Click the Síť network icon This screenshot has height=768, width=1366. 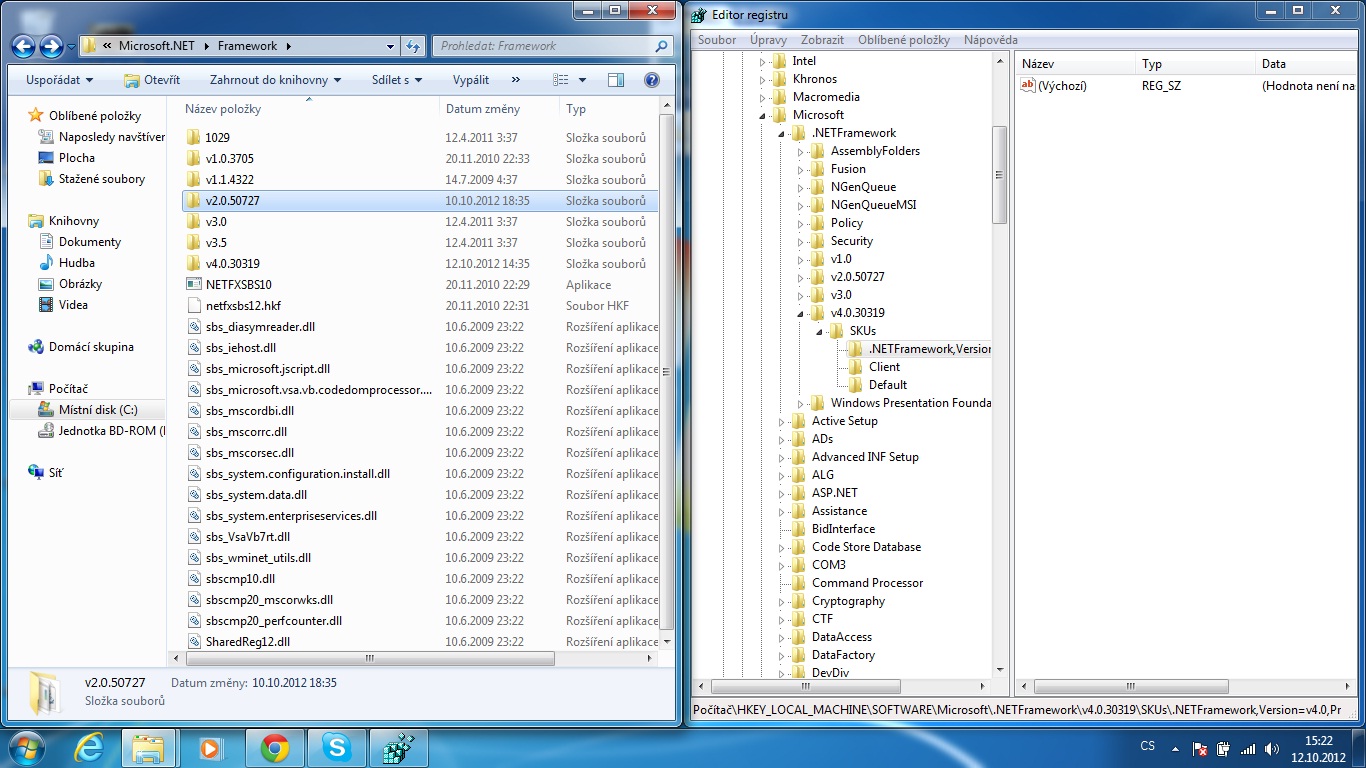pos(36,472)
